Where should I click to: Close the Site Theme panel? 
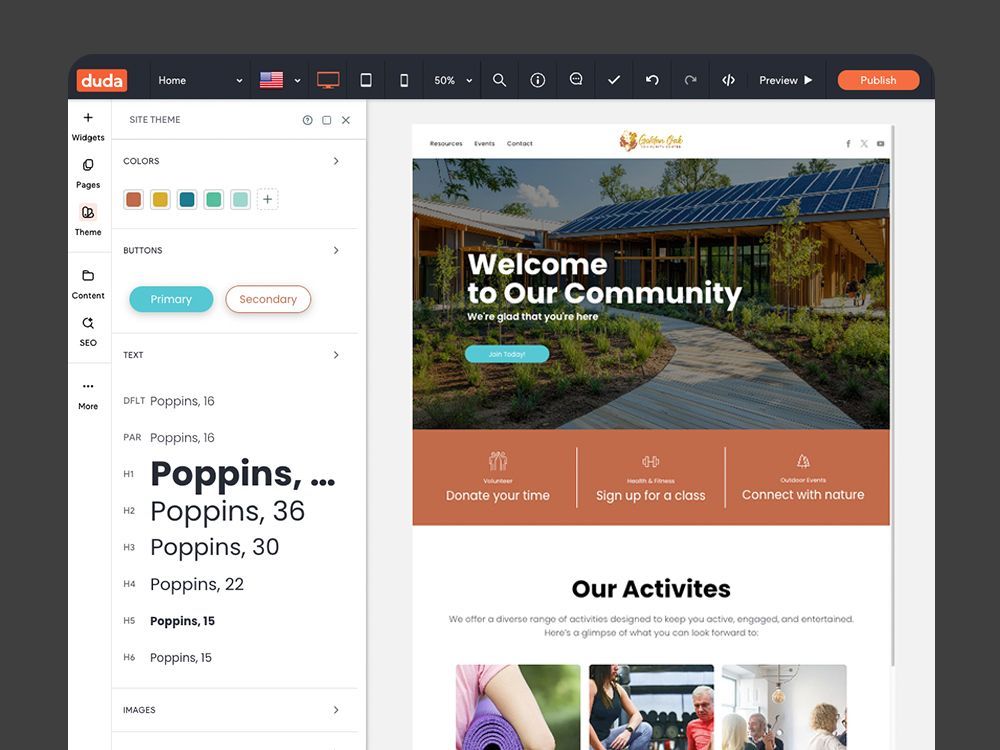[x=346, y=120]
